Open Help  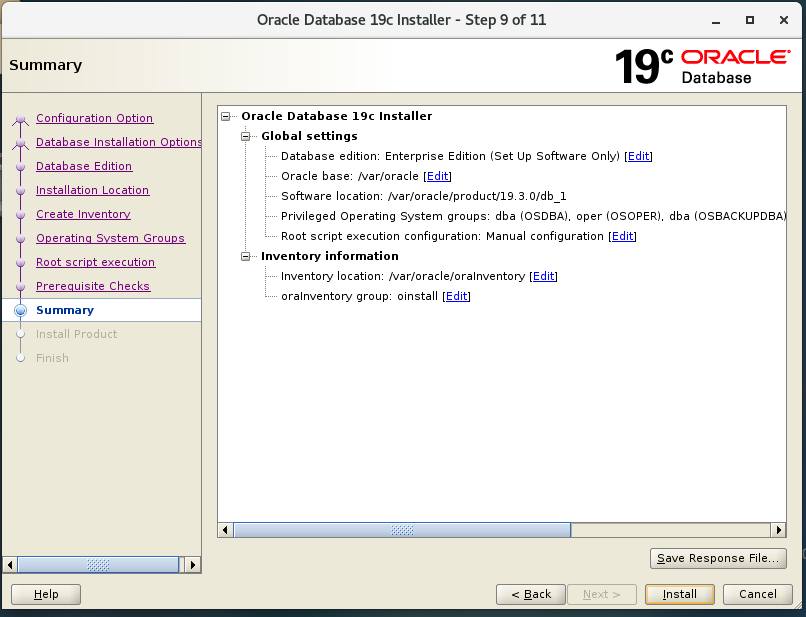coord(45,594)
